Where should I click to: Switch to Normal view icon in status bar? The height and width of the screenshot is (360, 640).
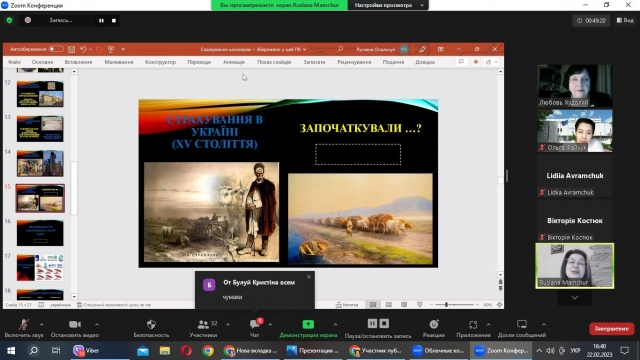pyautogui.click(x=373, y=305)
